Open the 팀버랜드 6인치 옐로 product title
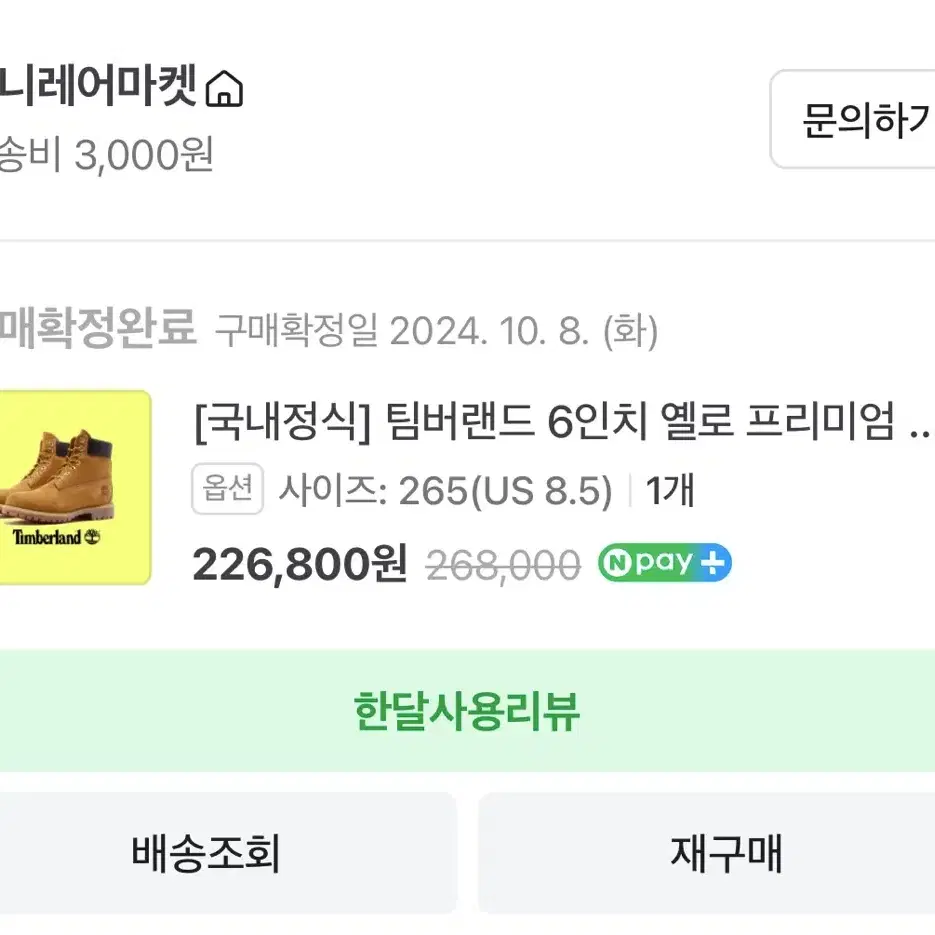This screenshot has width=935, height=935. 544,422
